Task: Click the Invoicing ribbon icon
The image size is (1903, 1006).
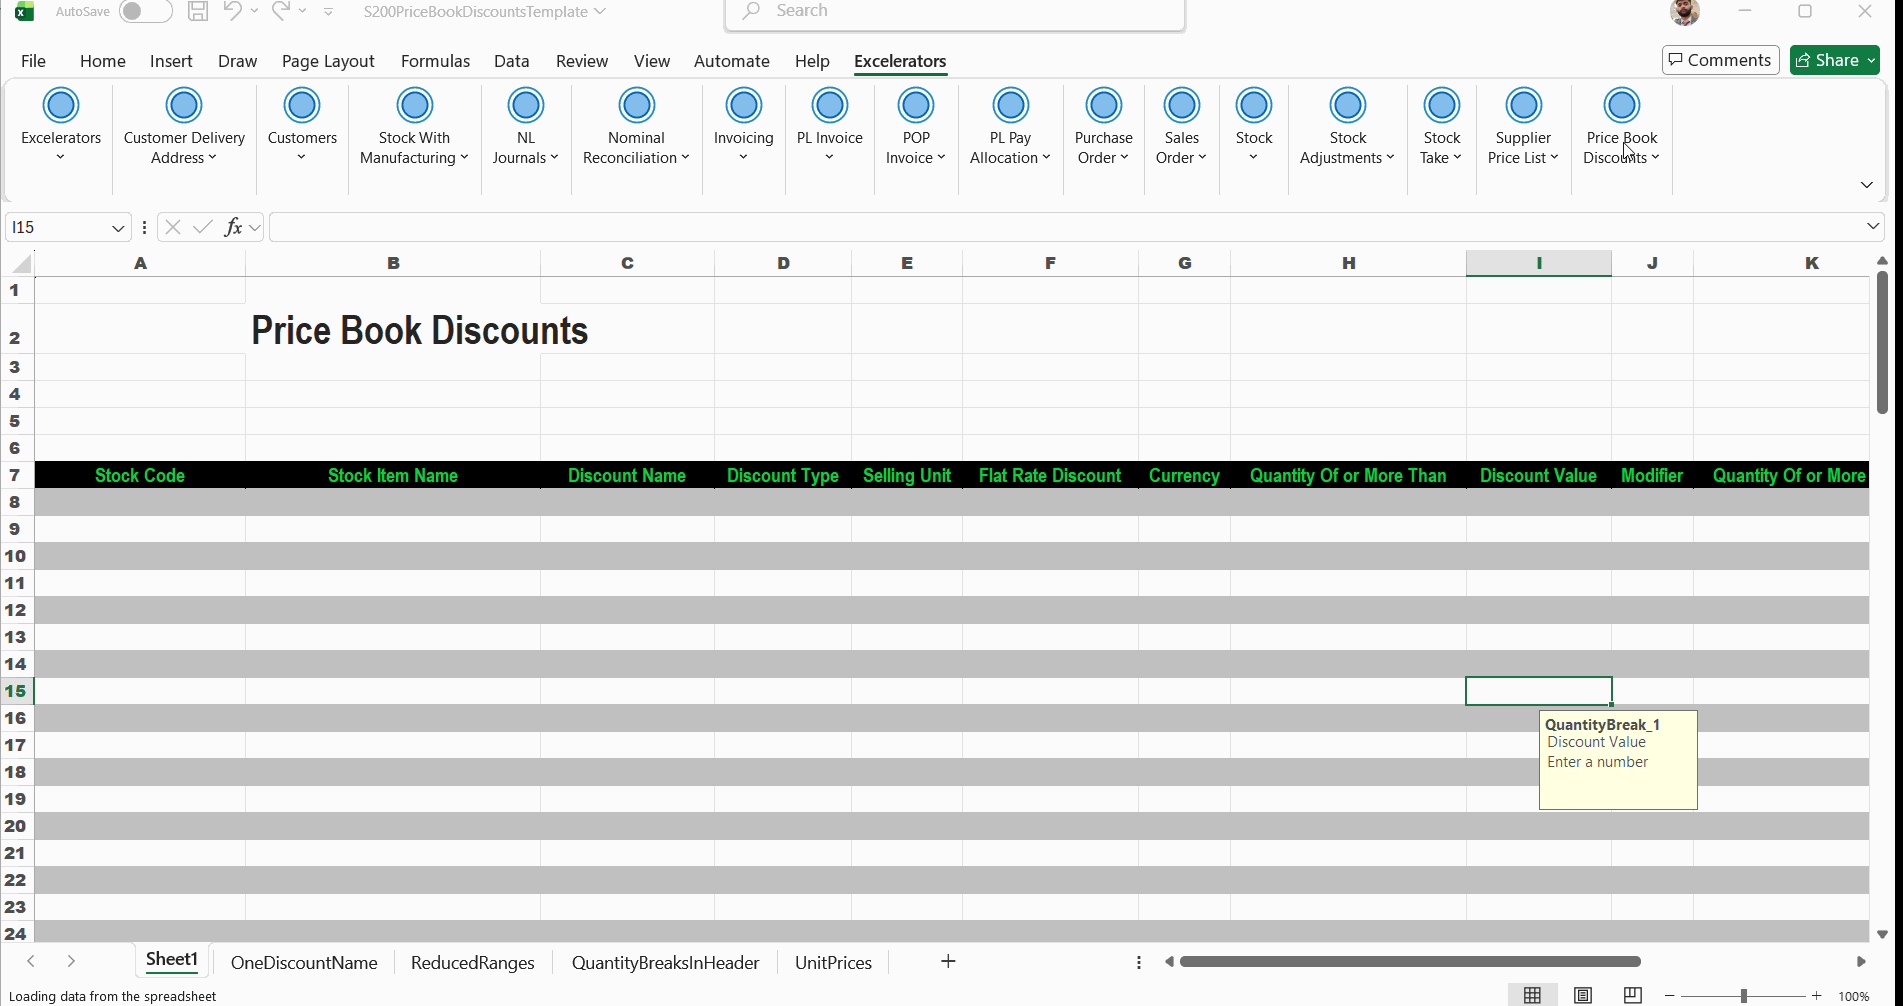Action: click(743, 106)
